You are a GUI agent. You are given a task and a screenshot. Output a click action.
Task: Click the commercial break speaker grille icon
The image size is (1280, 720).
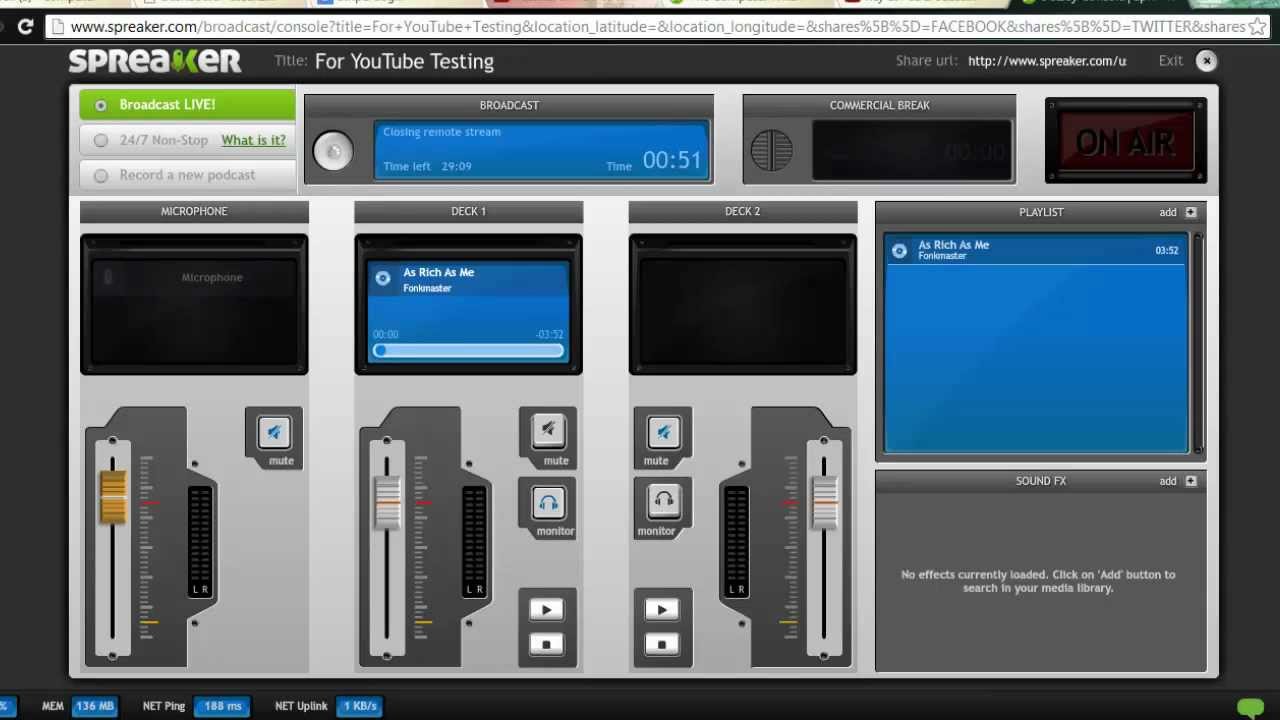point(771,150)
